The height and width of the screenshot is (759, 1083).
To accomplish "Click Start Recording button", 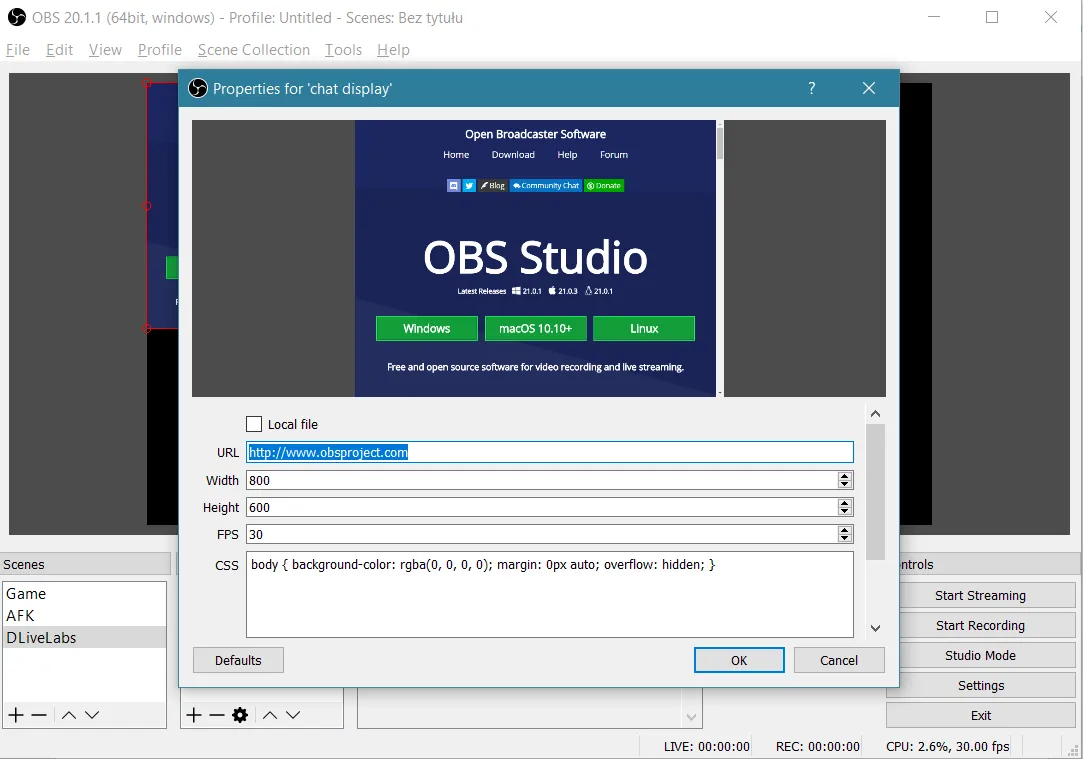I will tap(981, 625).
